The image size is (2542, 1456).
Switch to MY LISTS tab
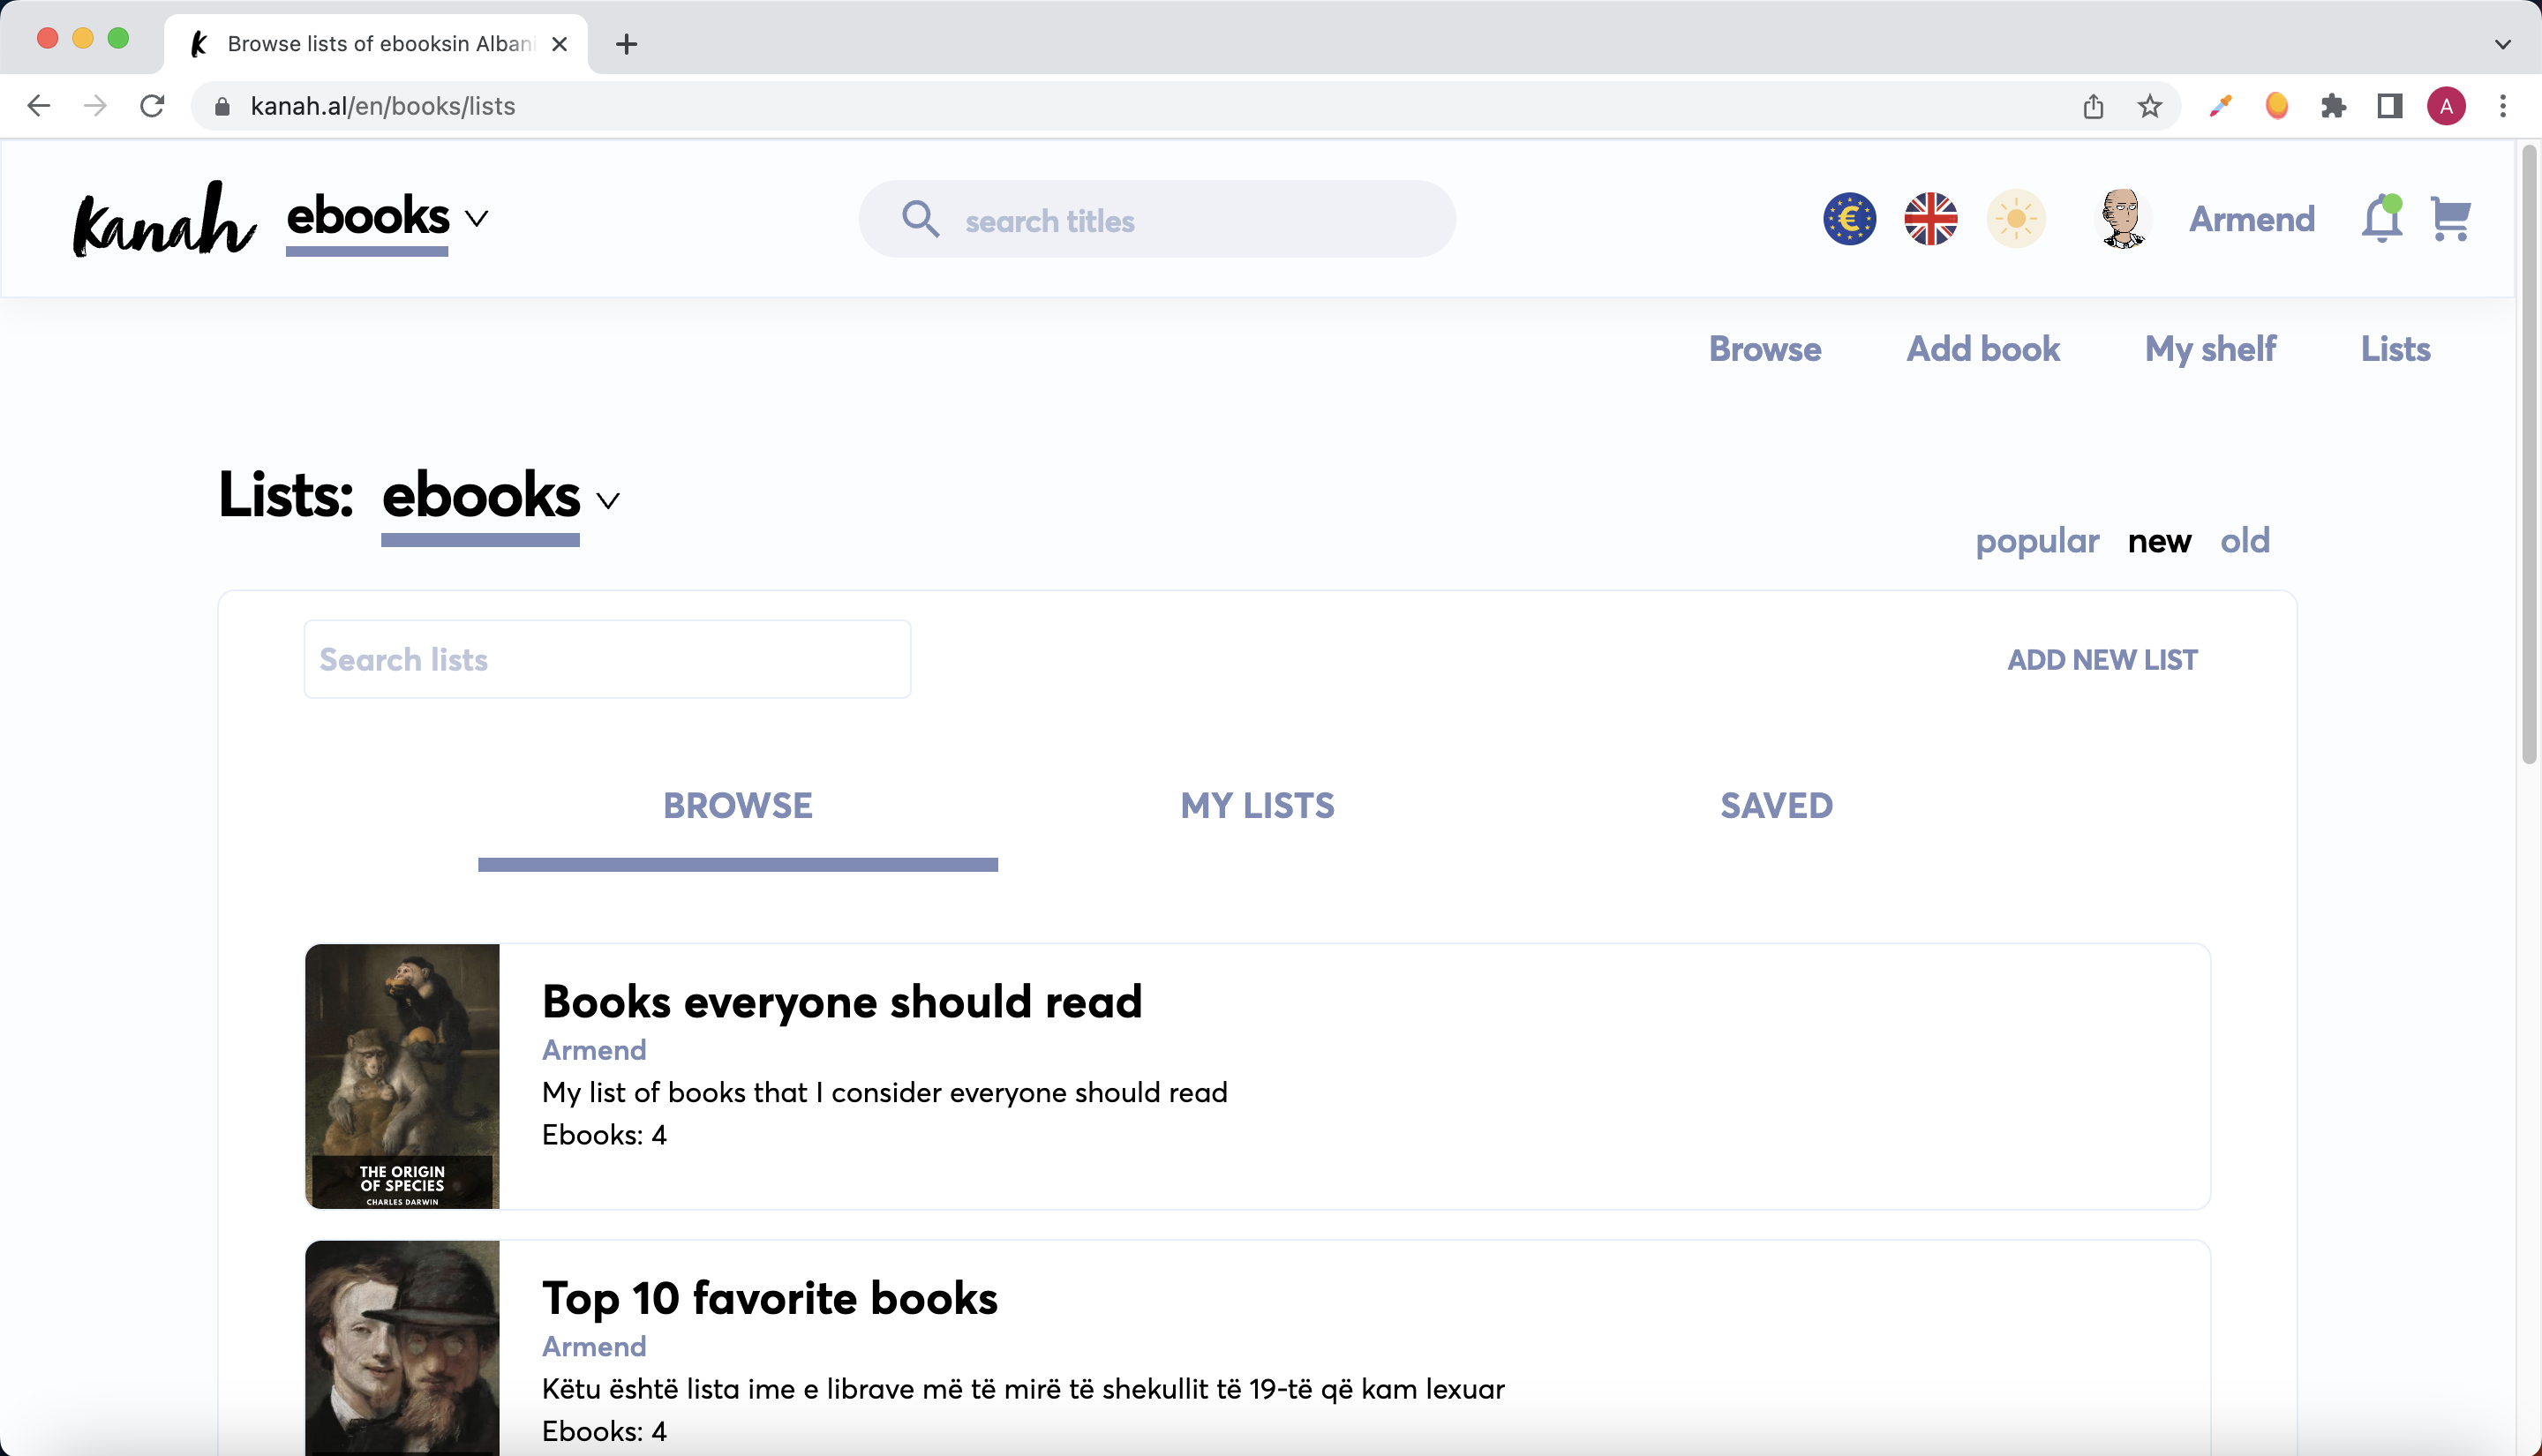[x=1257, y=805]
